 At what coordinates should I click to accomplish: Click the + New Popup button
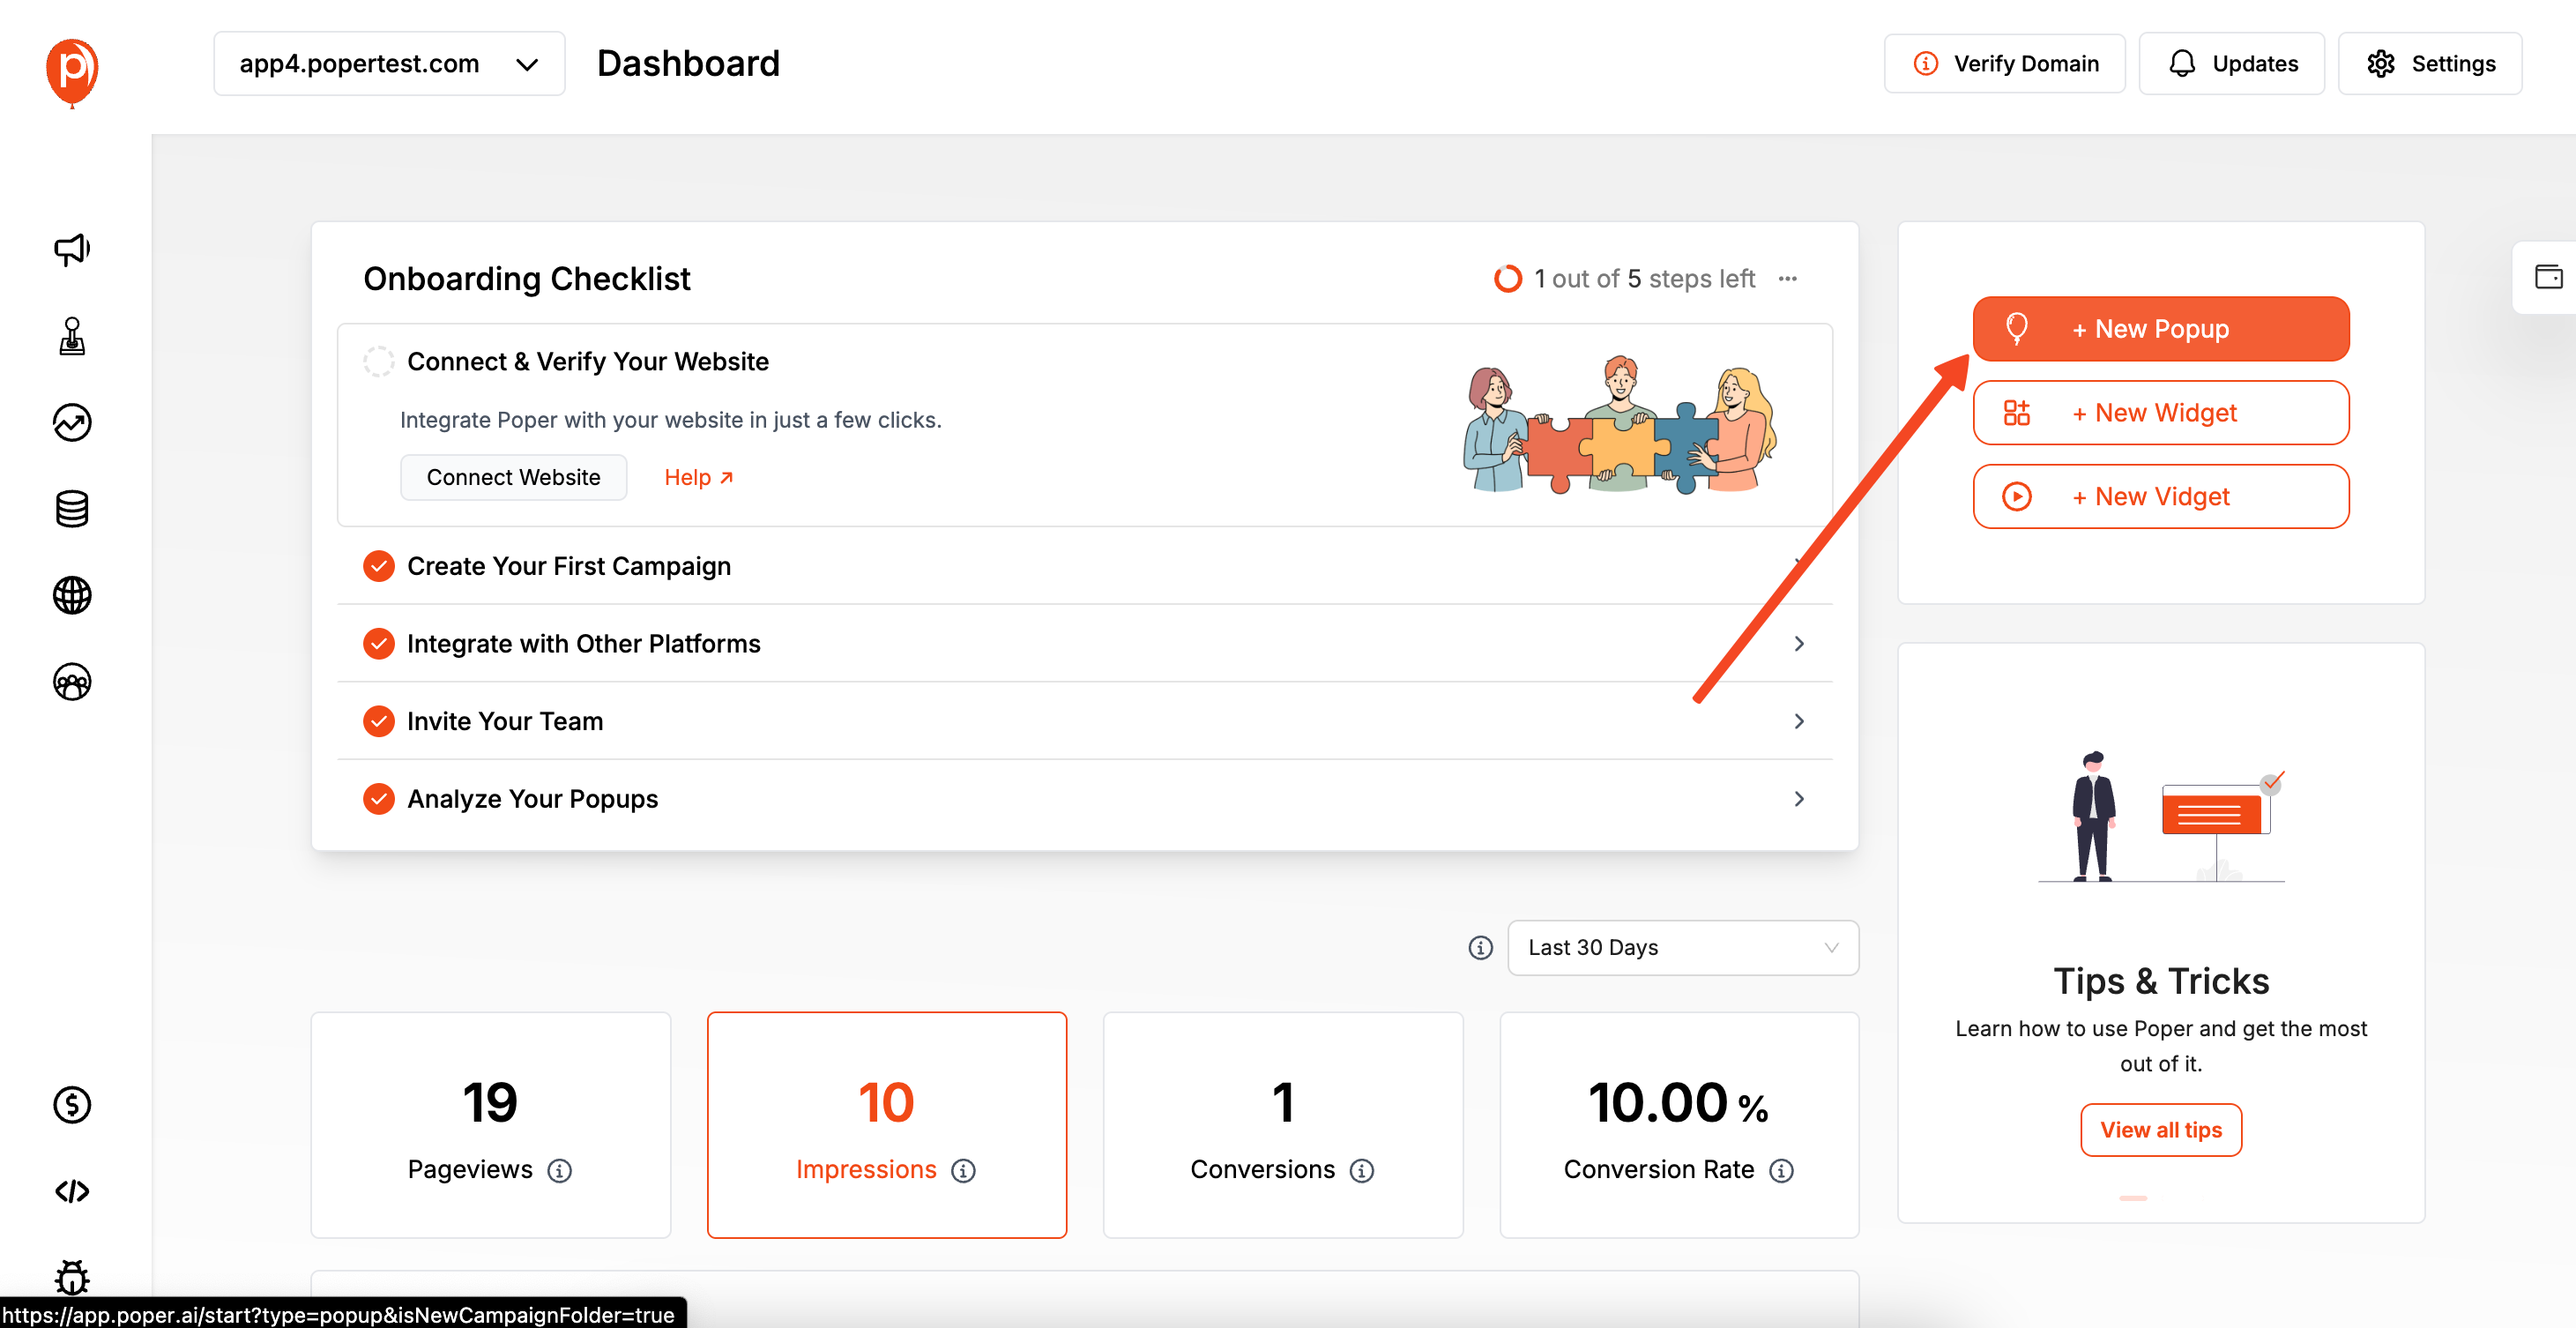[2160, 329]
